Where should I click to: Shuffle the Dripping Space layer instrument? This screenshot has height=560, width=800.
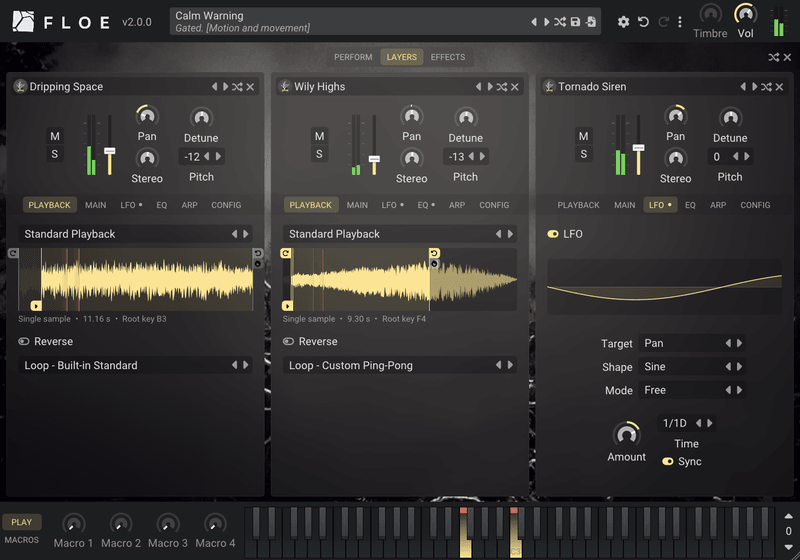click(x=237, y=87)
